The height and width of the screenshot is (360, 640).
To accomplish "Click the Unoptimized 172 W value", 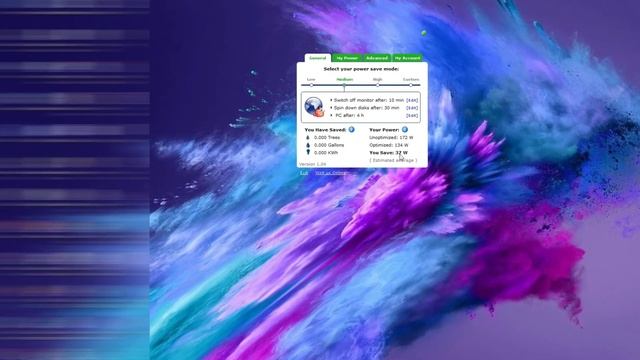I will pyautogui.click(x=391, y=138).
